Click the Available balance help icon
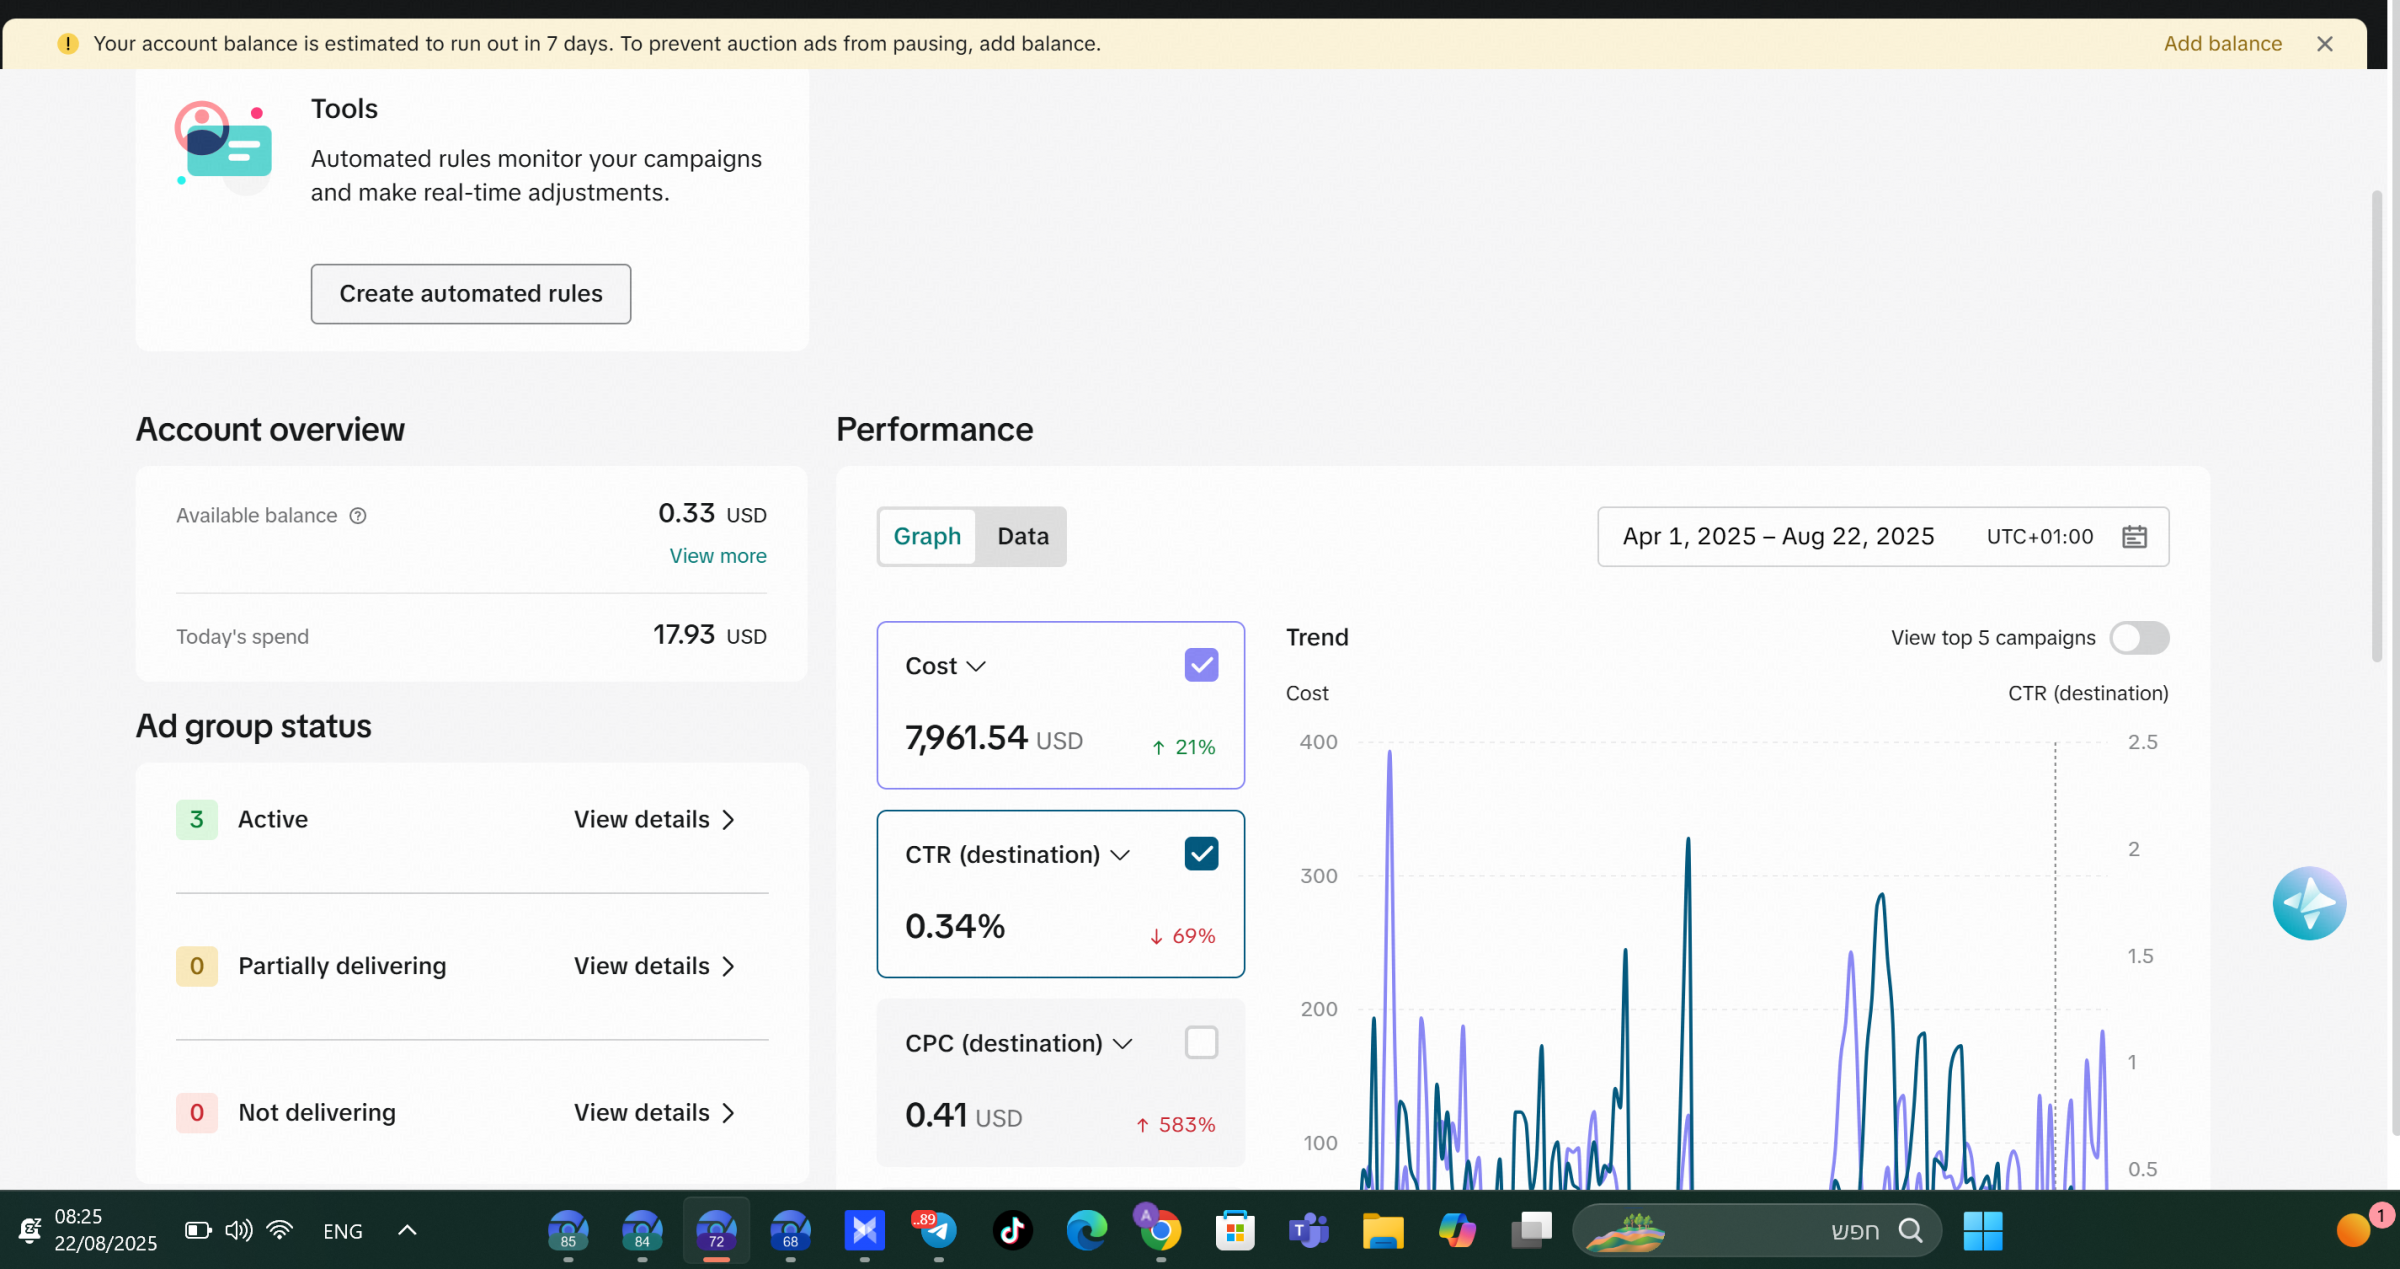Viewport: 2400px width, 1269px height. pyautogui.click(x=358, y=516)
